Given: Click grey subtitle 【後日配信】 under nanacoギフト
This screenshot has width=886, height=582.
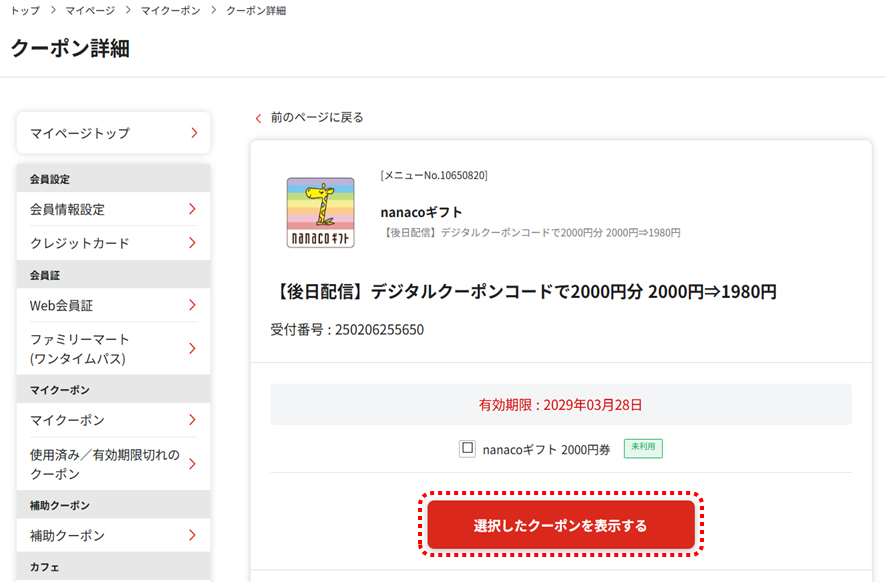Looking at the screenshot, I should [531, 233].
